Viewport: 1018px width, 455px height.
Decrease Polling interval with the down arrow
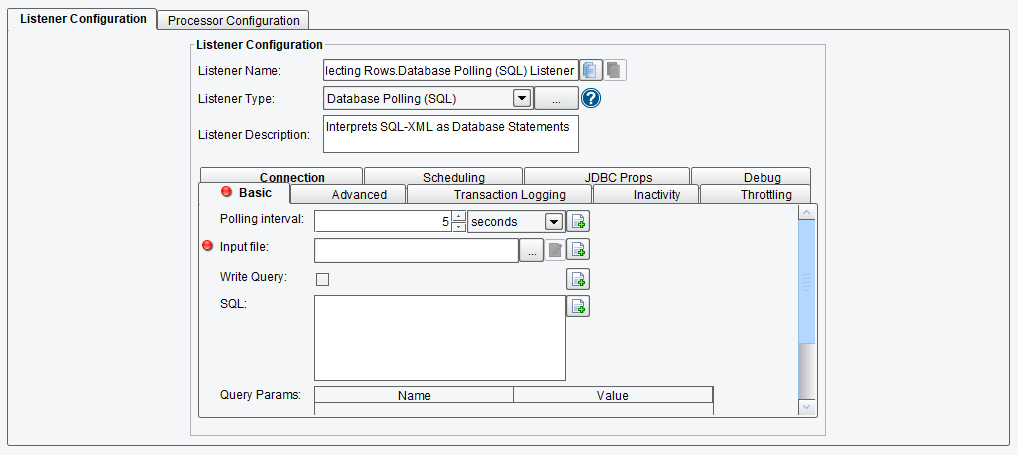pos(458,227)
